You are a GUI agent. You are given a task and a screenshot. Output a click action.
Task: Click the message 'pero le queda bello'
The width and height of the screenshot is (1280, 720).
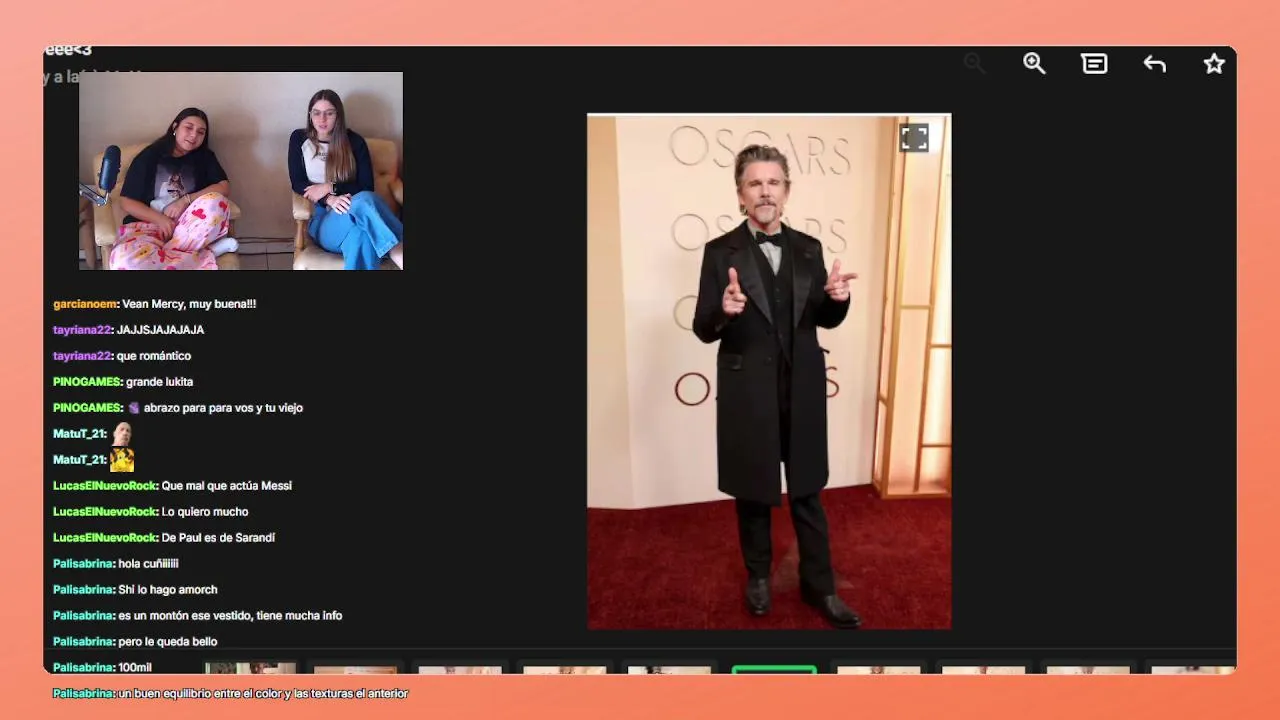(168, 642)
